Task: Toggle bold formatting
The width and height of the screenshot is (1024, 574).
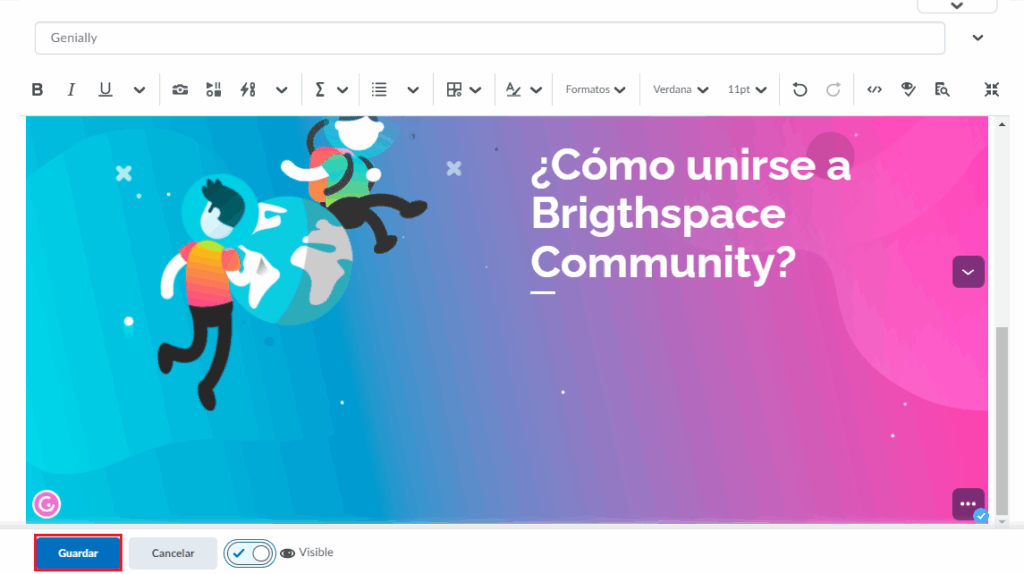Action: point(37,90)
